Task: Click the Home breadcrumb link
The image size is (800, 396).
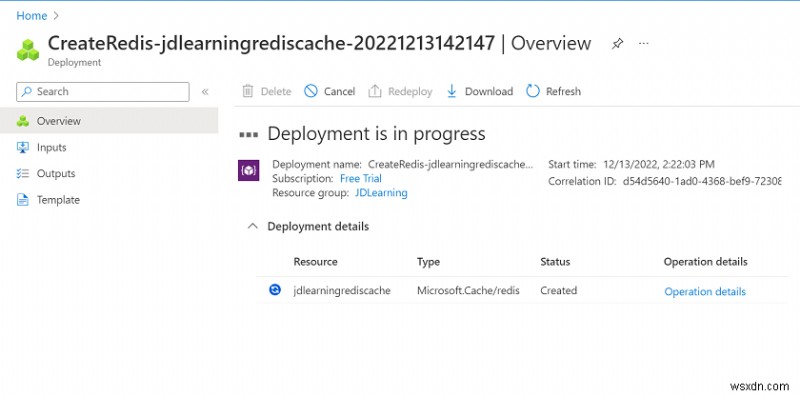Action: (32, 16)
